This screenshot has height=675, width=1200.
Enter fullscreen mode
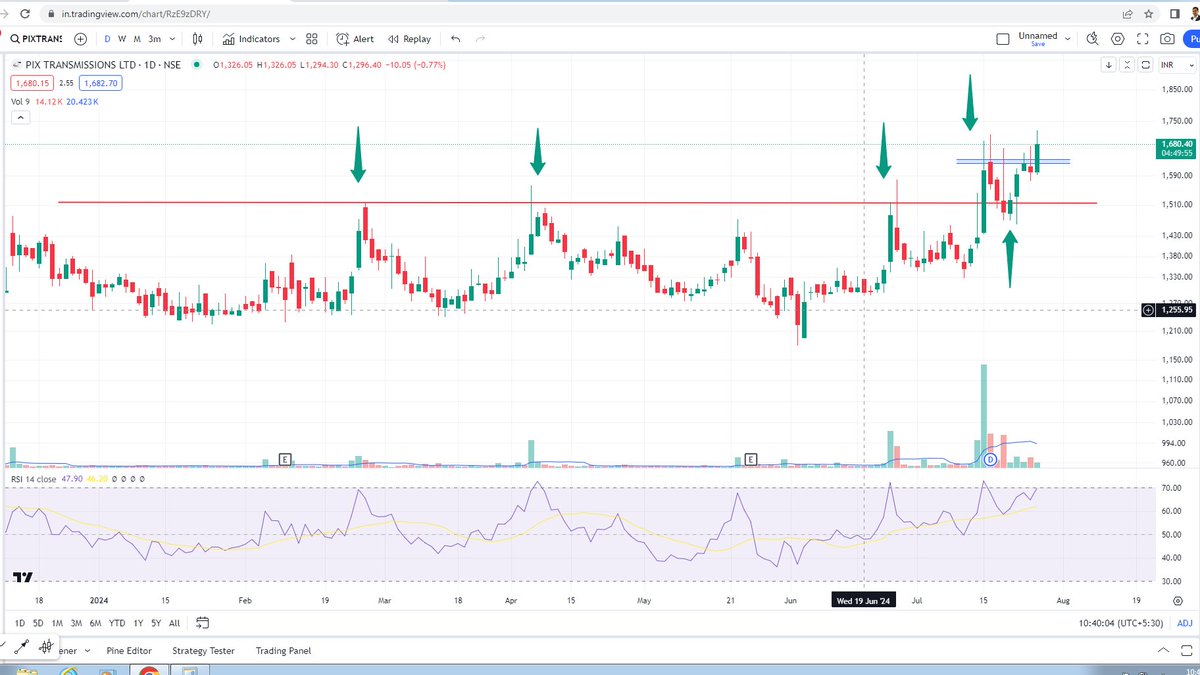[x=1142, y=39]
